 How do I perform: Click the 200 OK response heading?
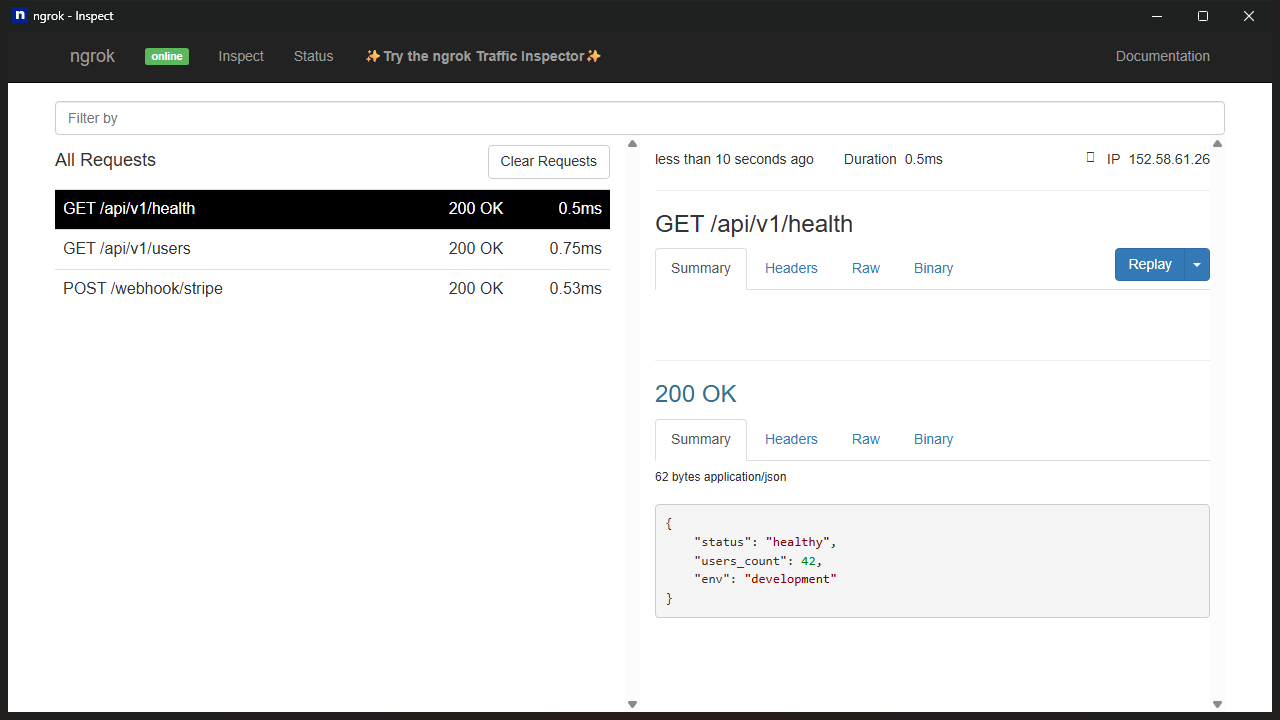coord(696,394)
